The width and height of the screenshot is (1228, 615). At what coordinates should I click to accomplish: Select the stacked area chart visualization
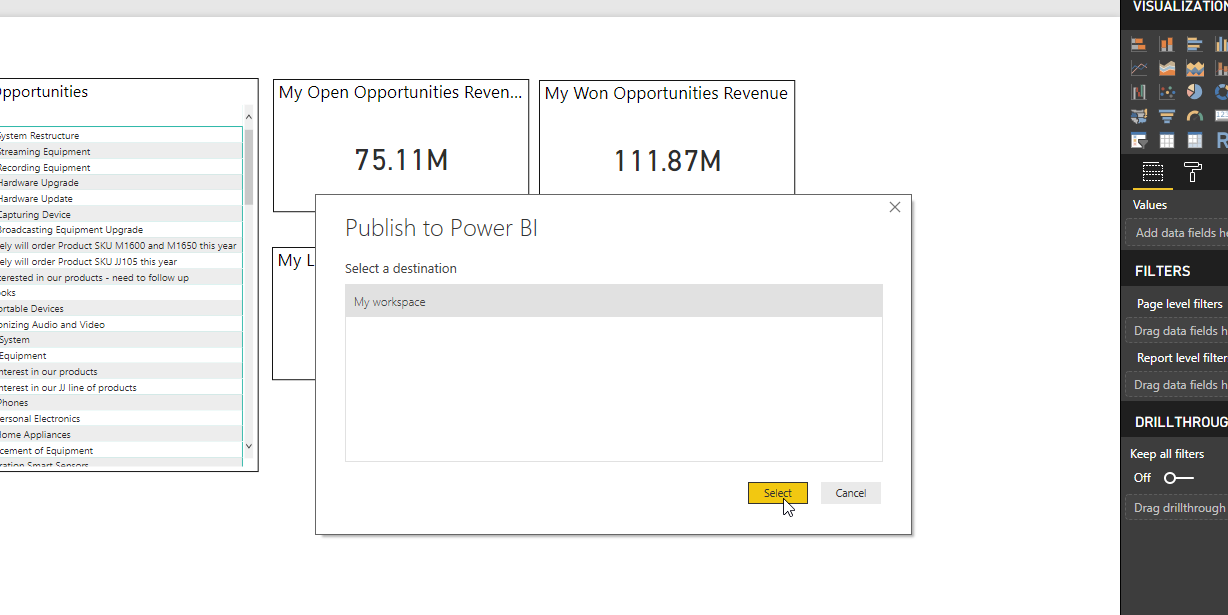[x=1194, y=68]
